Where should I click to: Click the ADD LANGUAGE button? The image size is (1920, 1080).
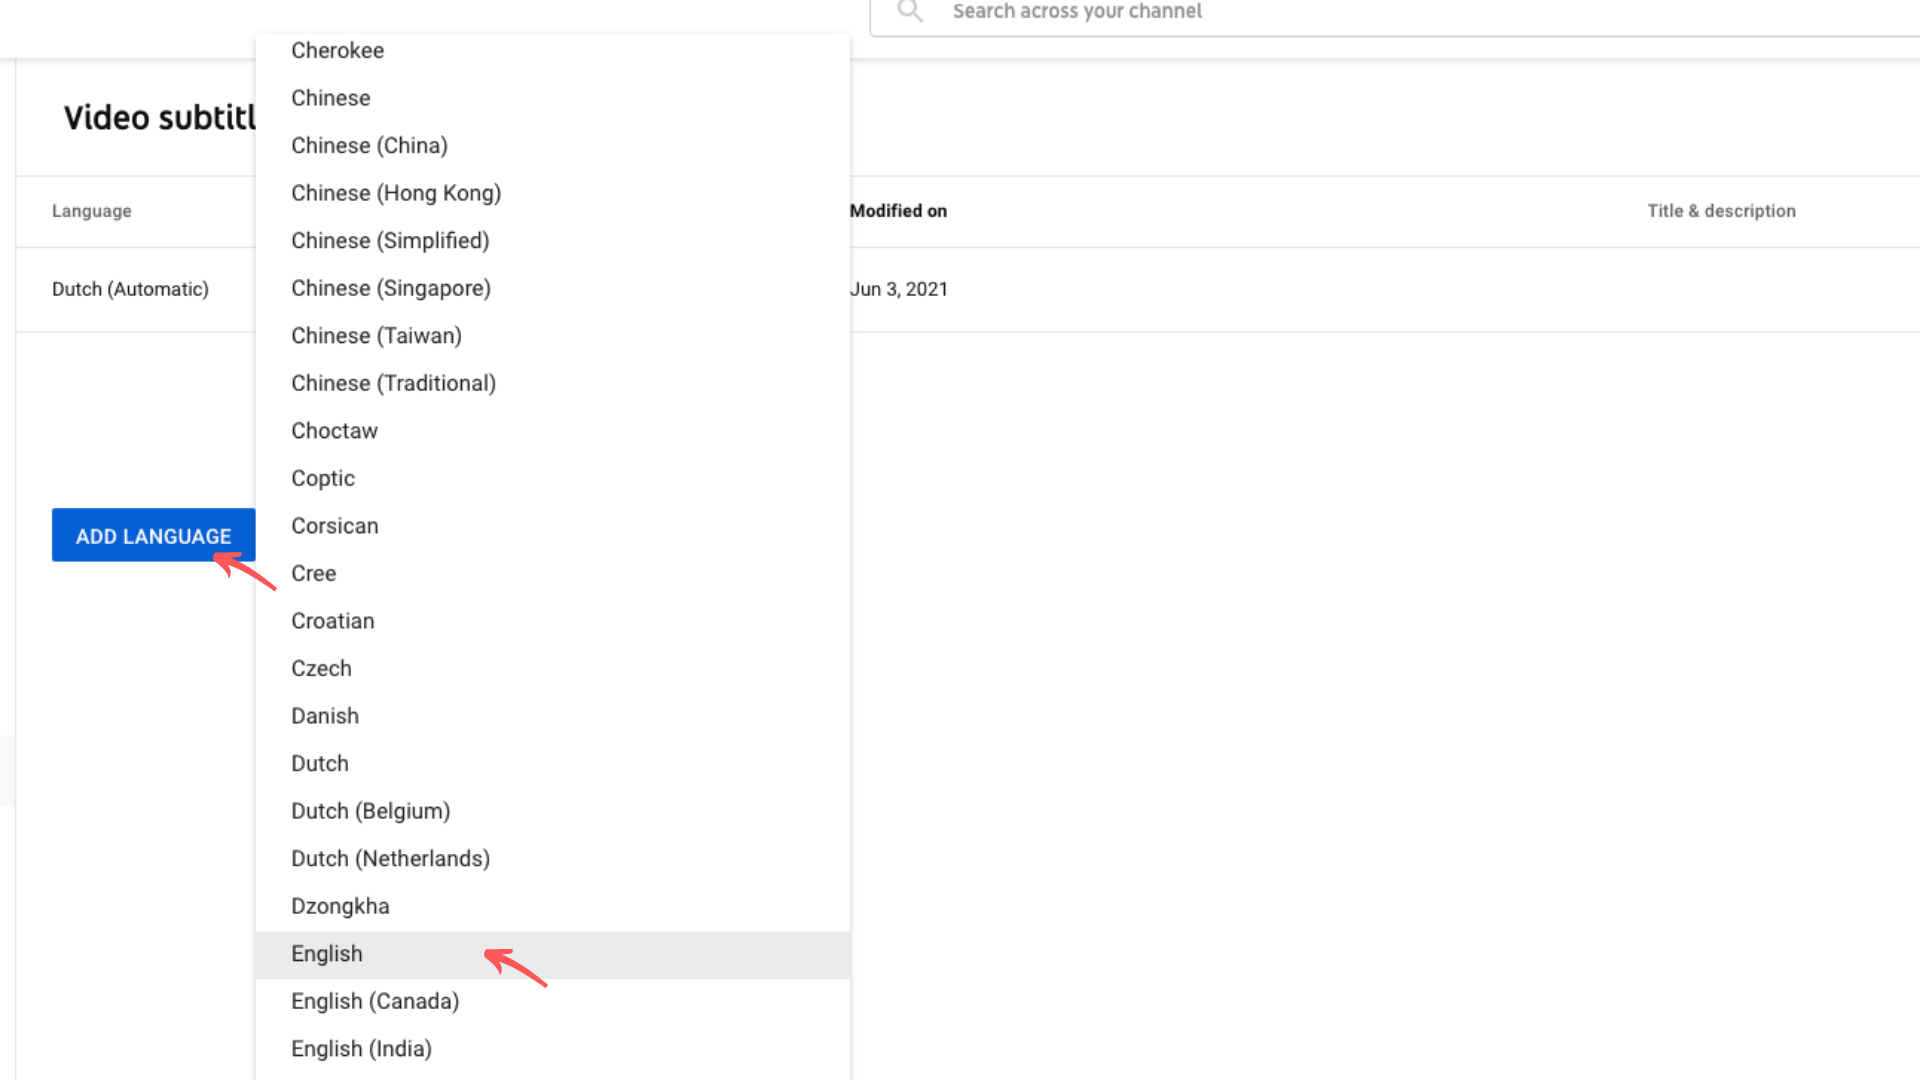pos(153,534)
